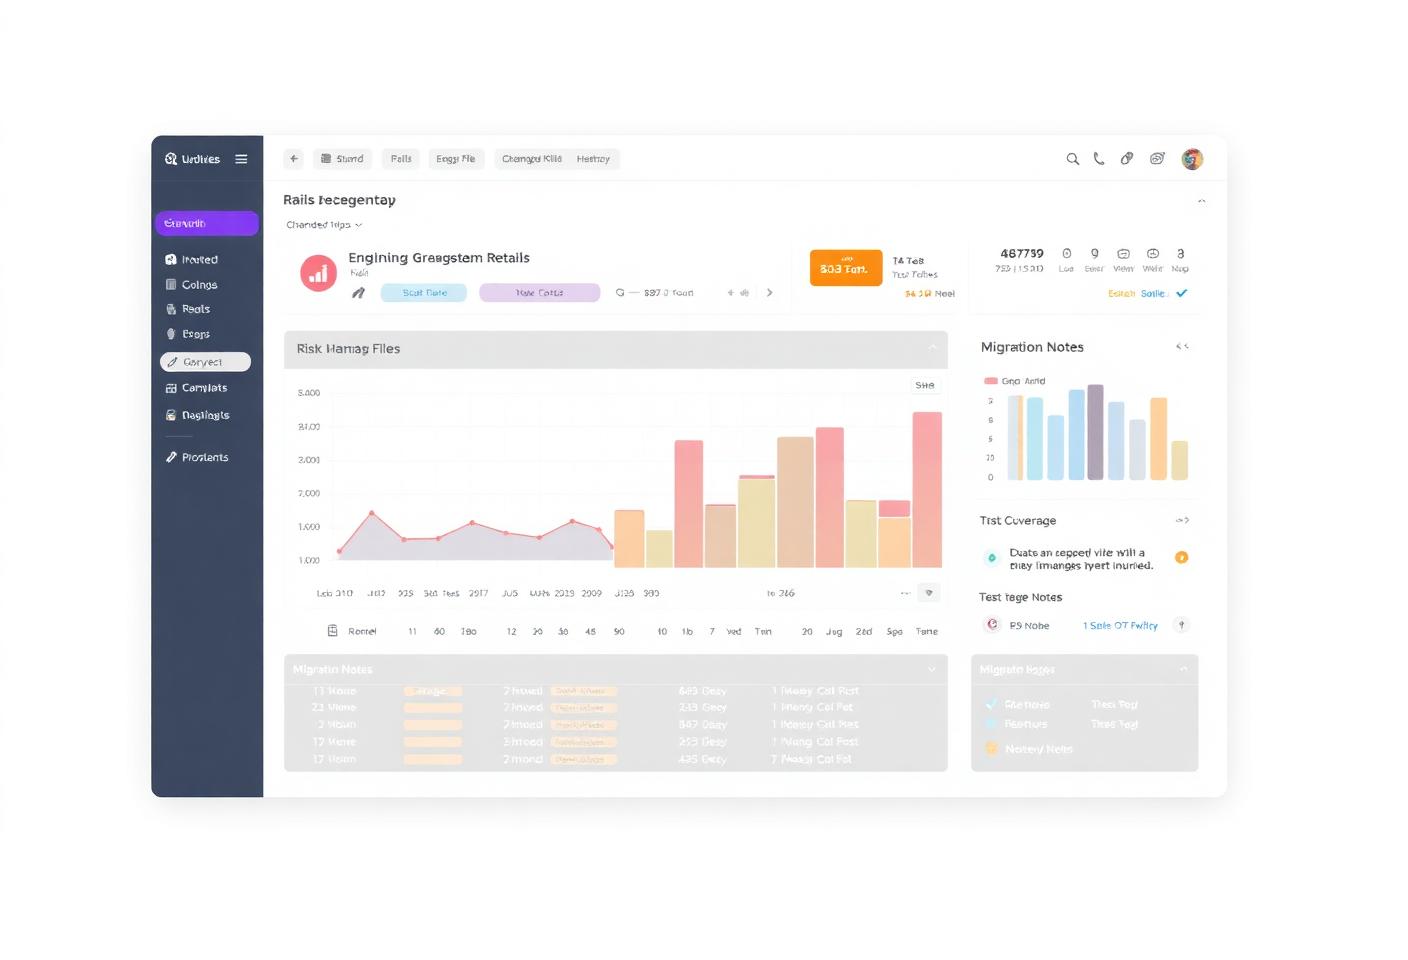
Task: Collapse the Migratin Notes table panel
Action: click(x=932, y=669)
